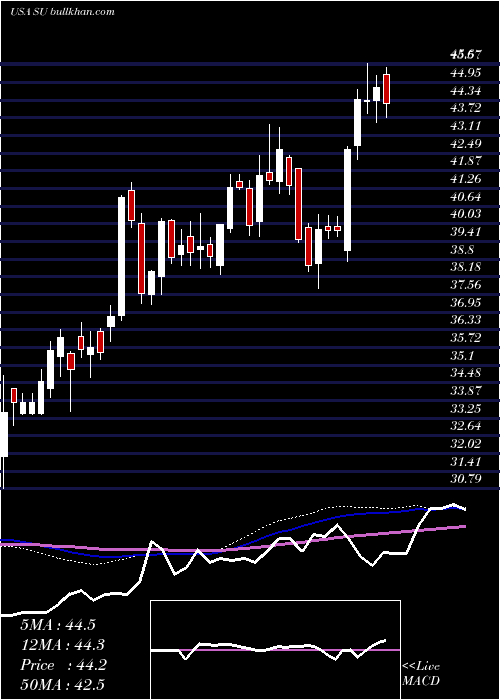Click the 43.72 price axis label
Screen dimensions: 500x700
click(x=466, y=108)
